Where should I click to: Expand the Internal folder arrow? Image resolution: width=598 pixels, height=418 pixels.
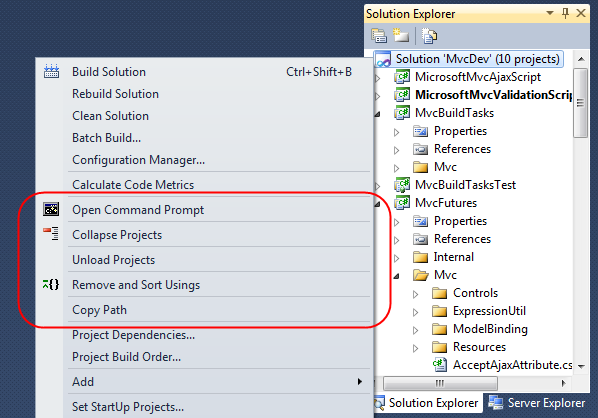pos(397,258)
